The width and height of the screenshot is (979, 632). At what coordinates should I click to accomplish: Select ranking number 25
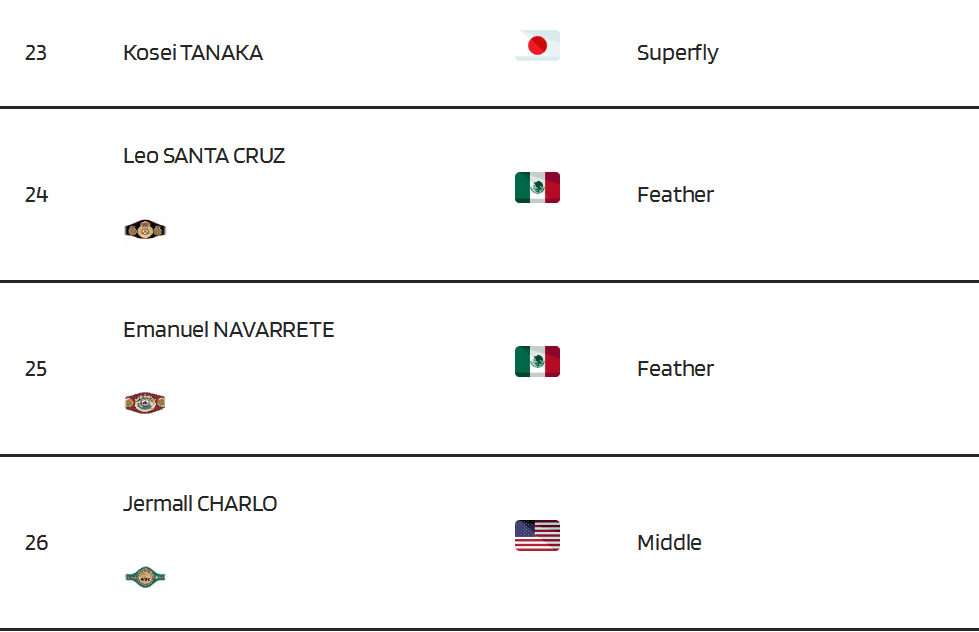pos(36,368)
